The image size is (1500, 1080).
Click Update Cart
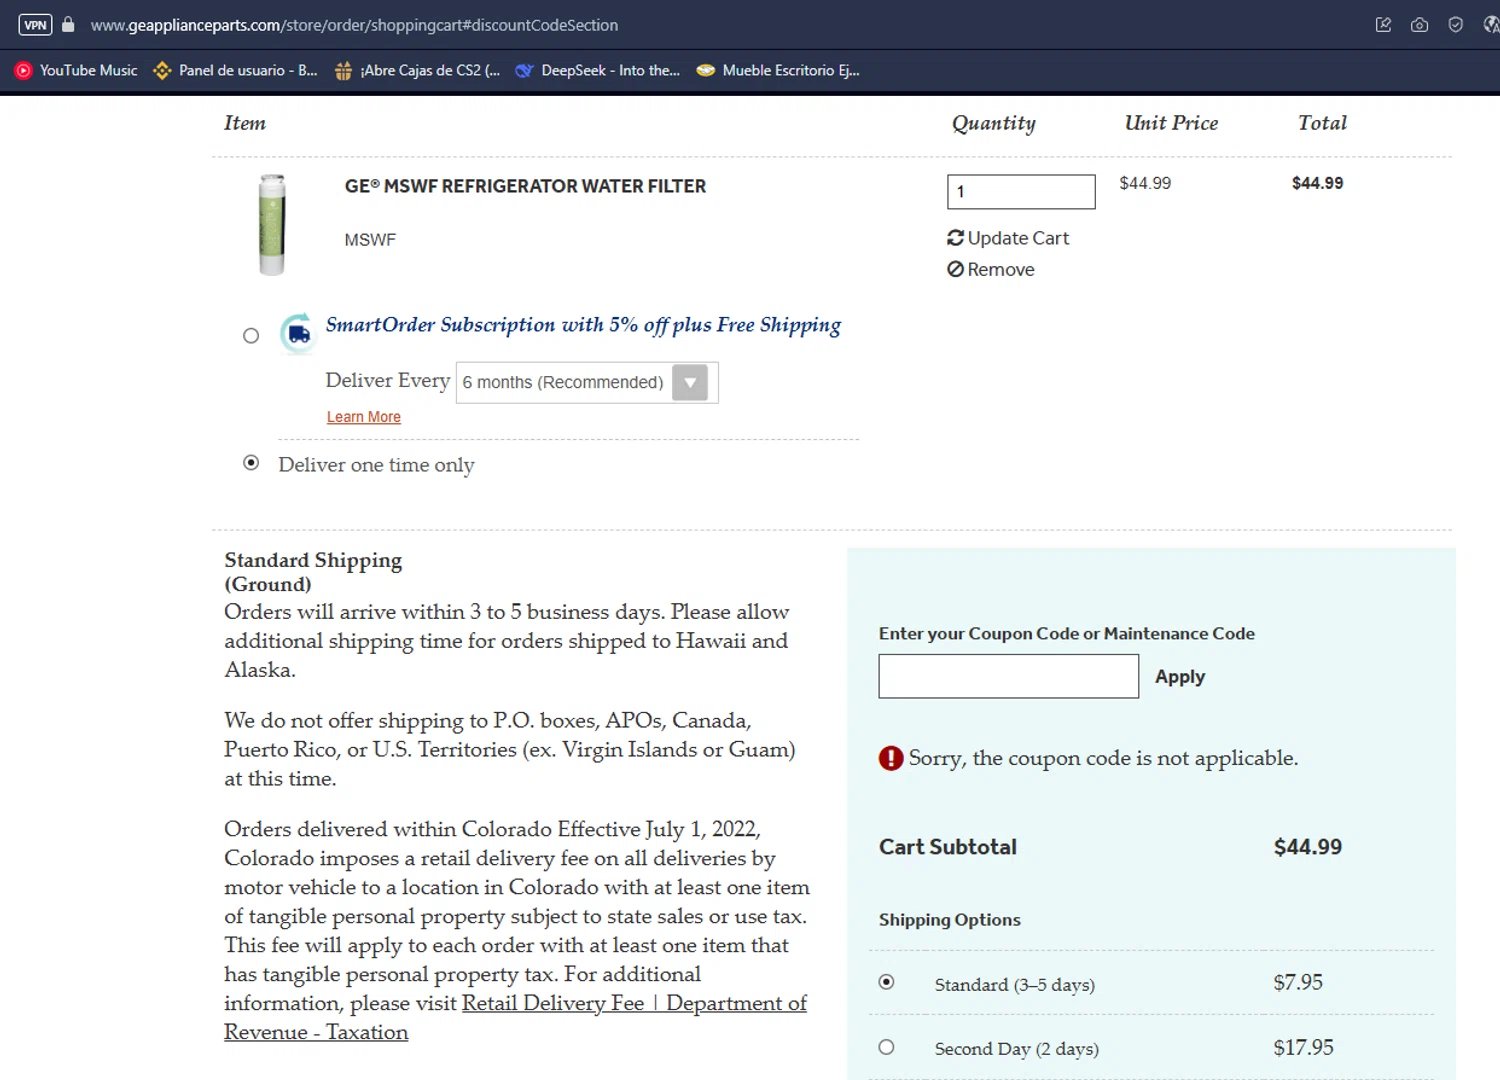coord(1008,238)
